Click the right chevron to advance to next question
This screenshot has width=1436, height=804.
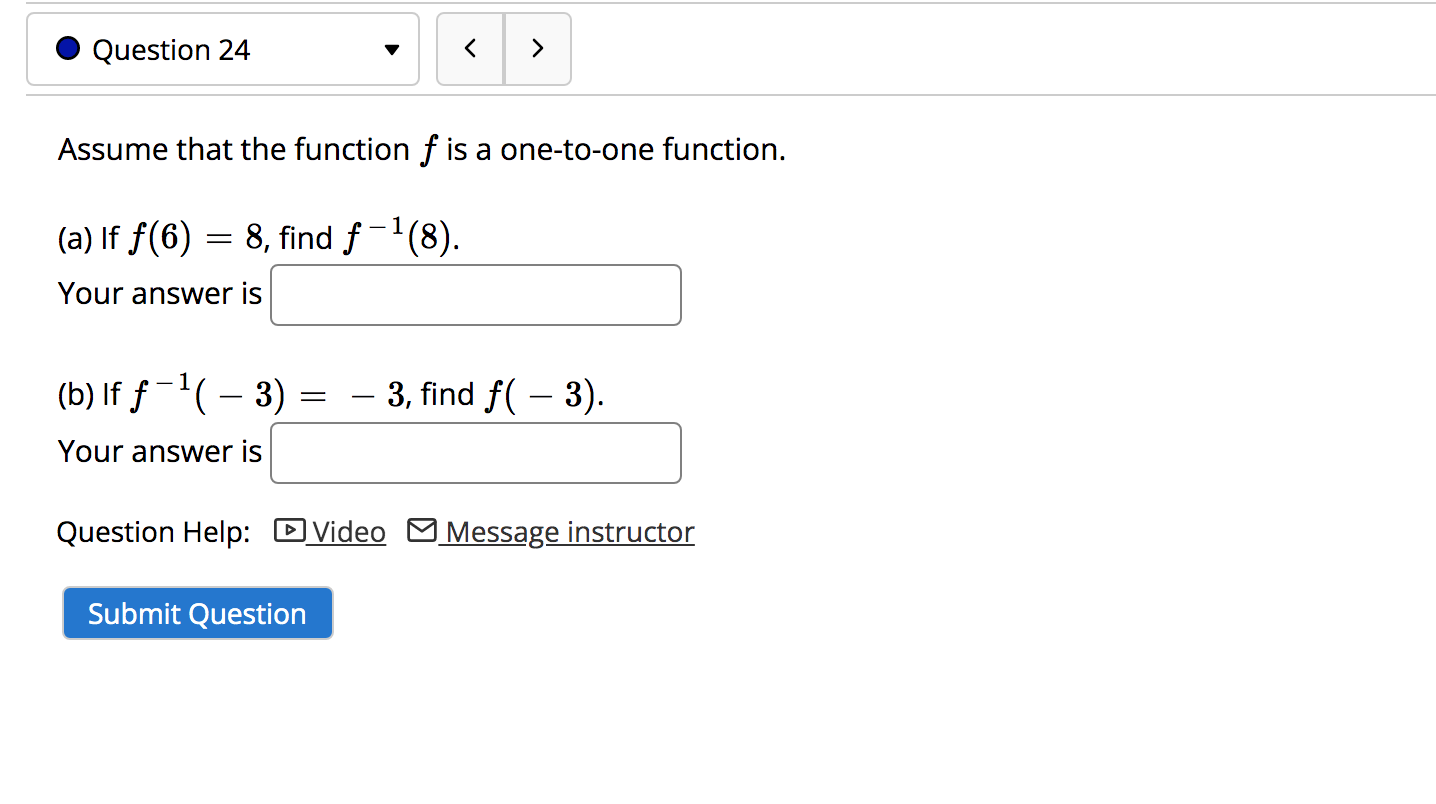(x=537, y=48)
